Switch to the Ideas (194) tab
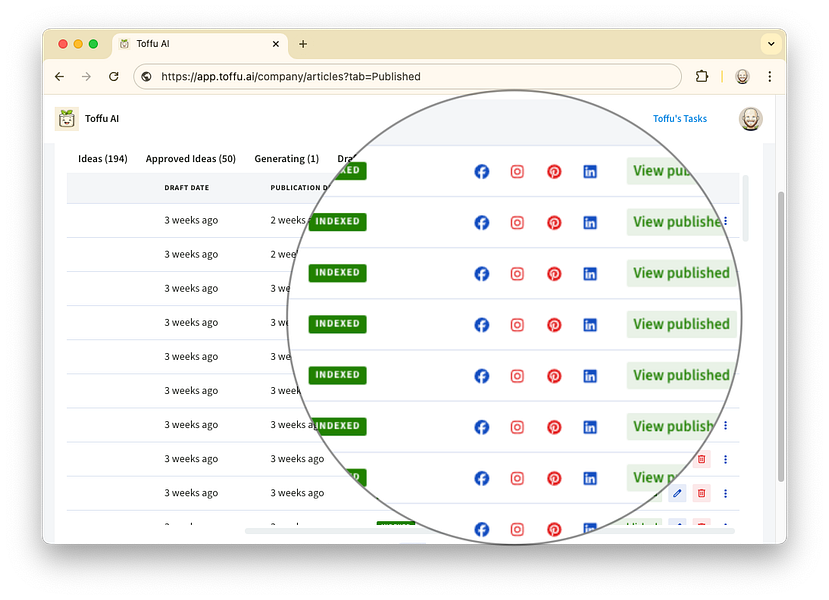829x600 pixels. point(103,159)
